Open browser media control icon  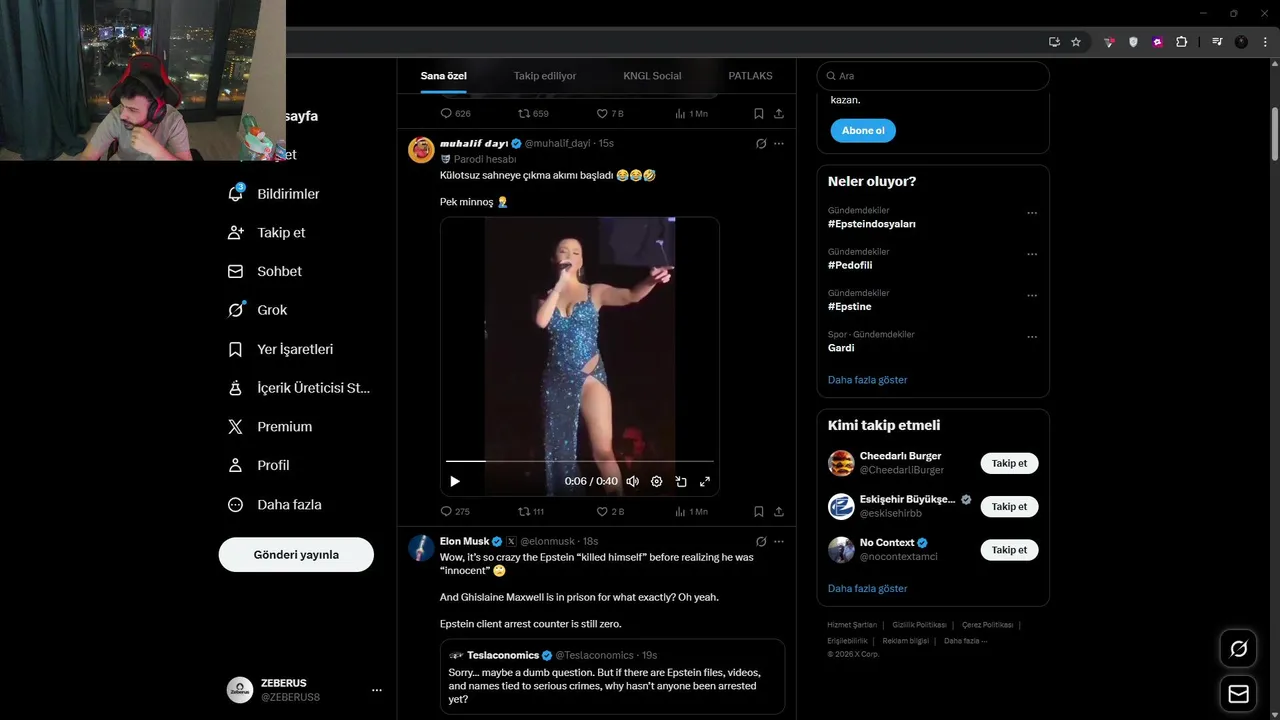pos(1217,42)
